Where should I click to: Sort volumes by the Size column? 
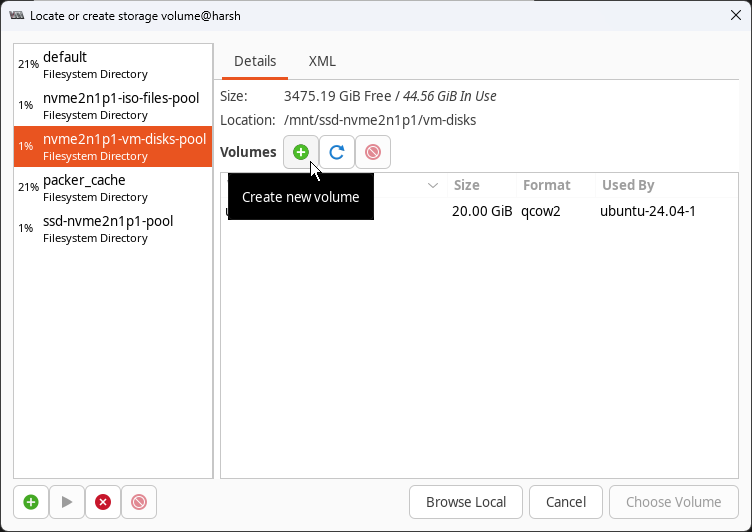pos(482,185)
